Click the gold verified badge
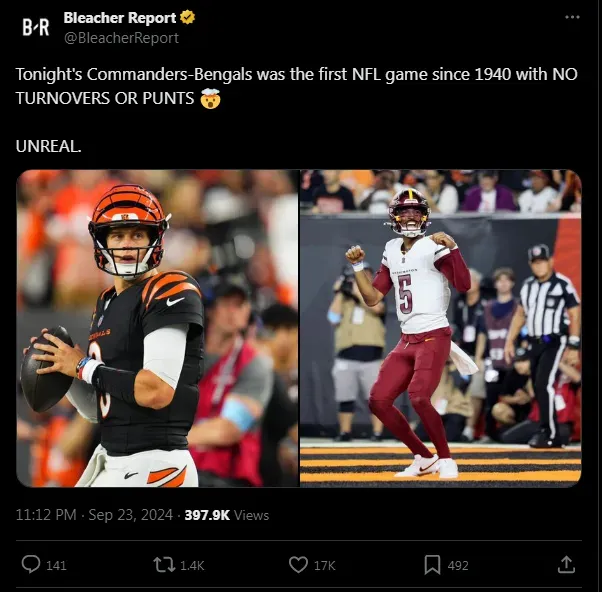Image resolution: width=602 pixels, height=592 pixels. [187, 18]
